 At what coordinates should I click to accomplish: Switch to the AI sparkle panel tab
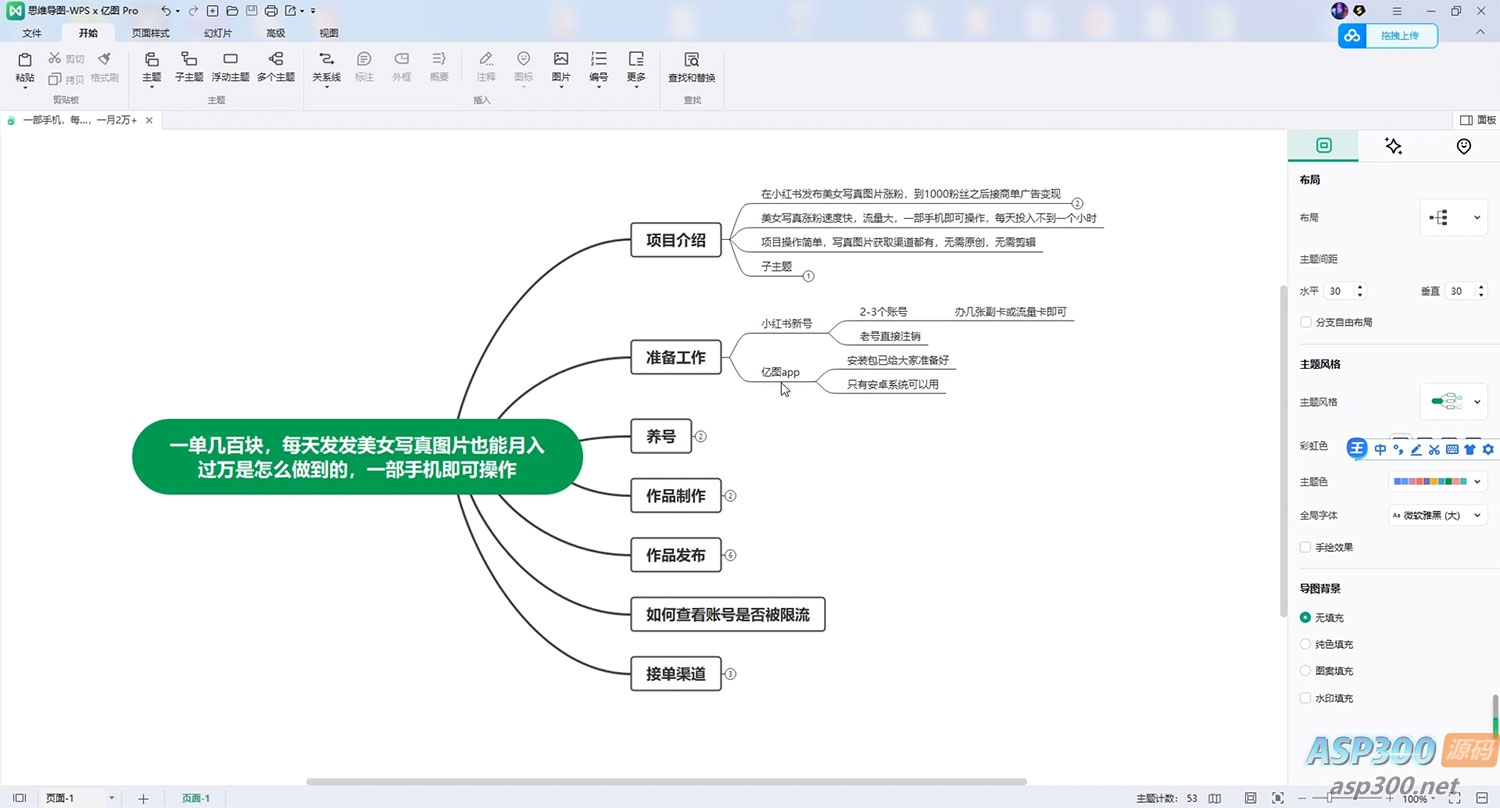(1393, 146)
